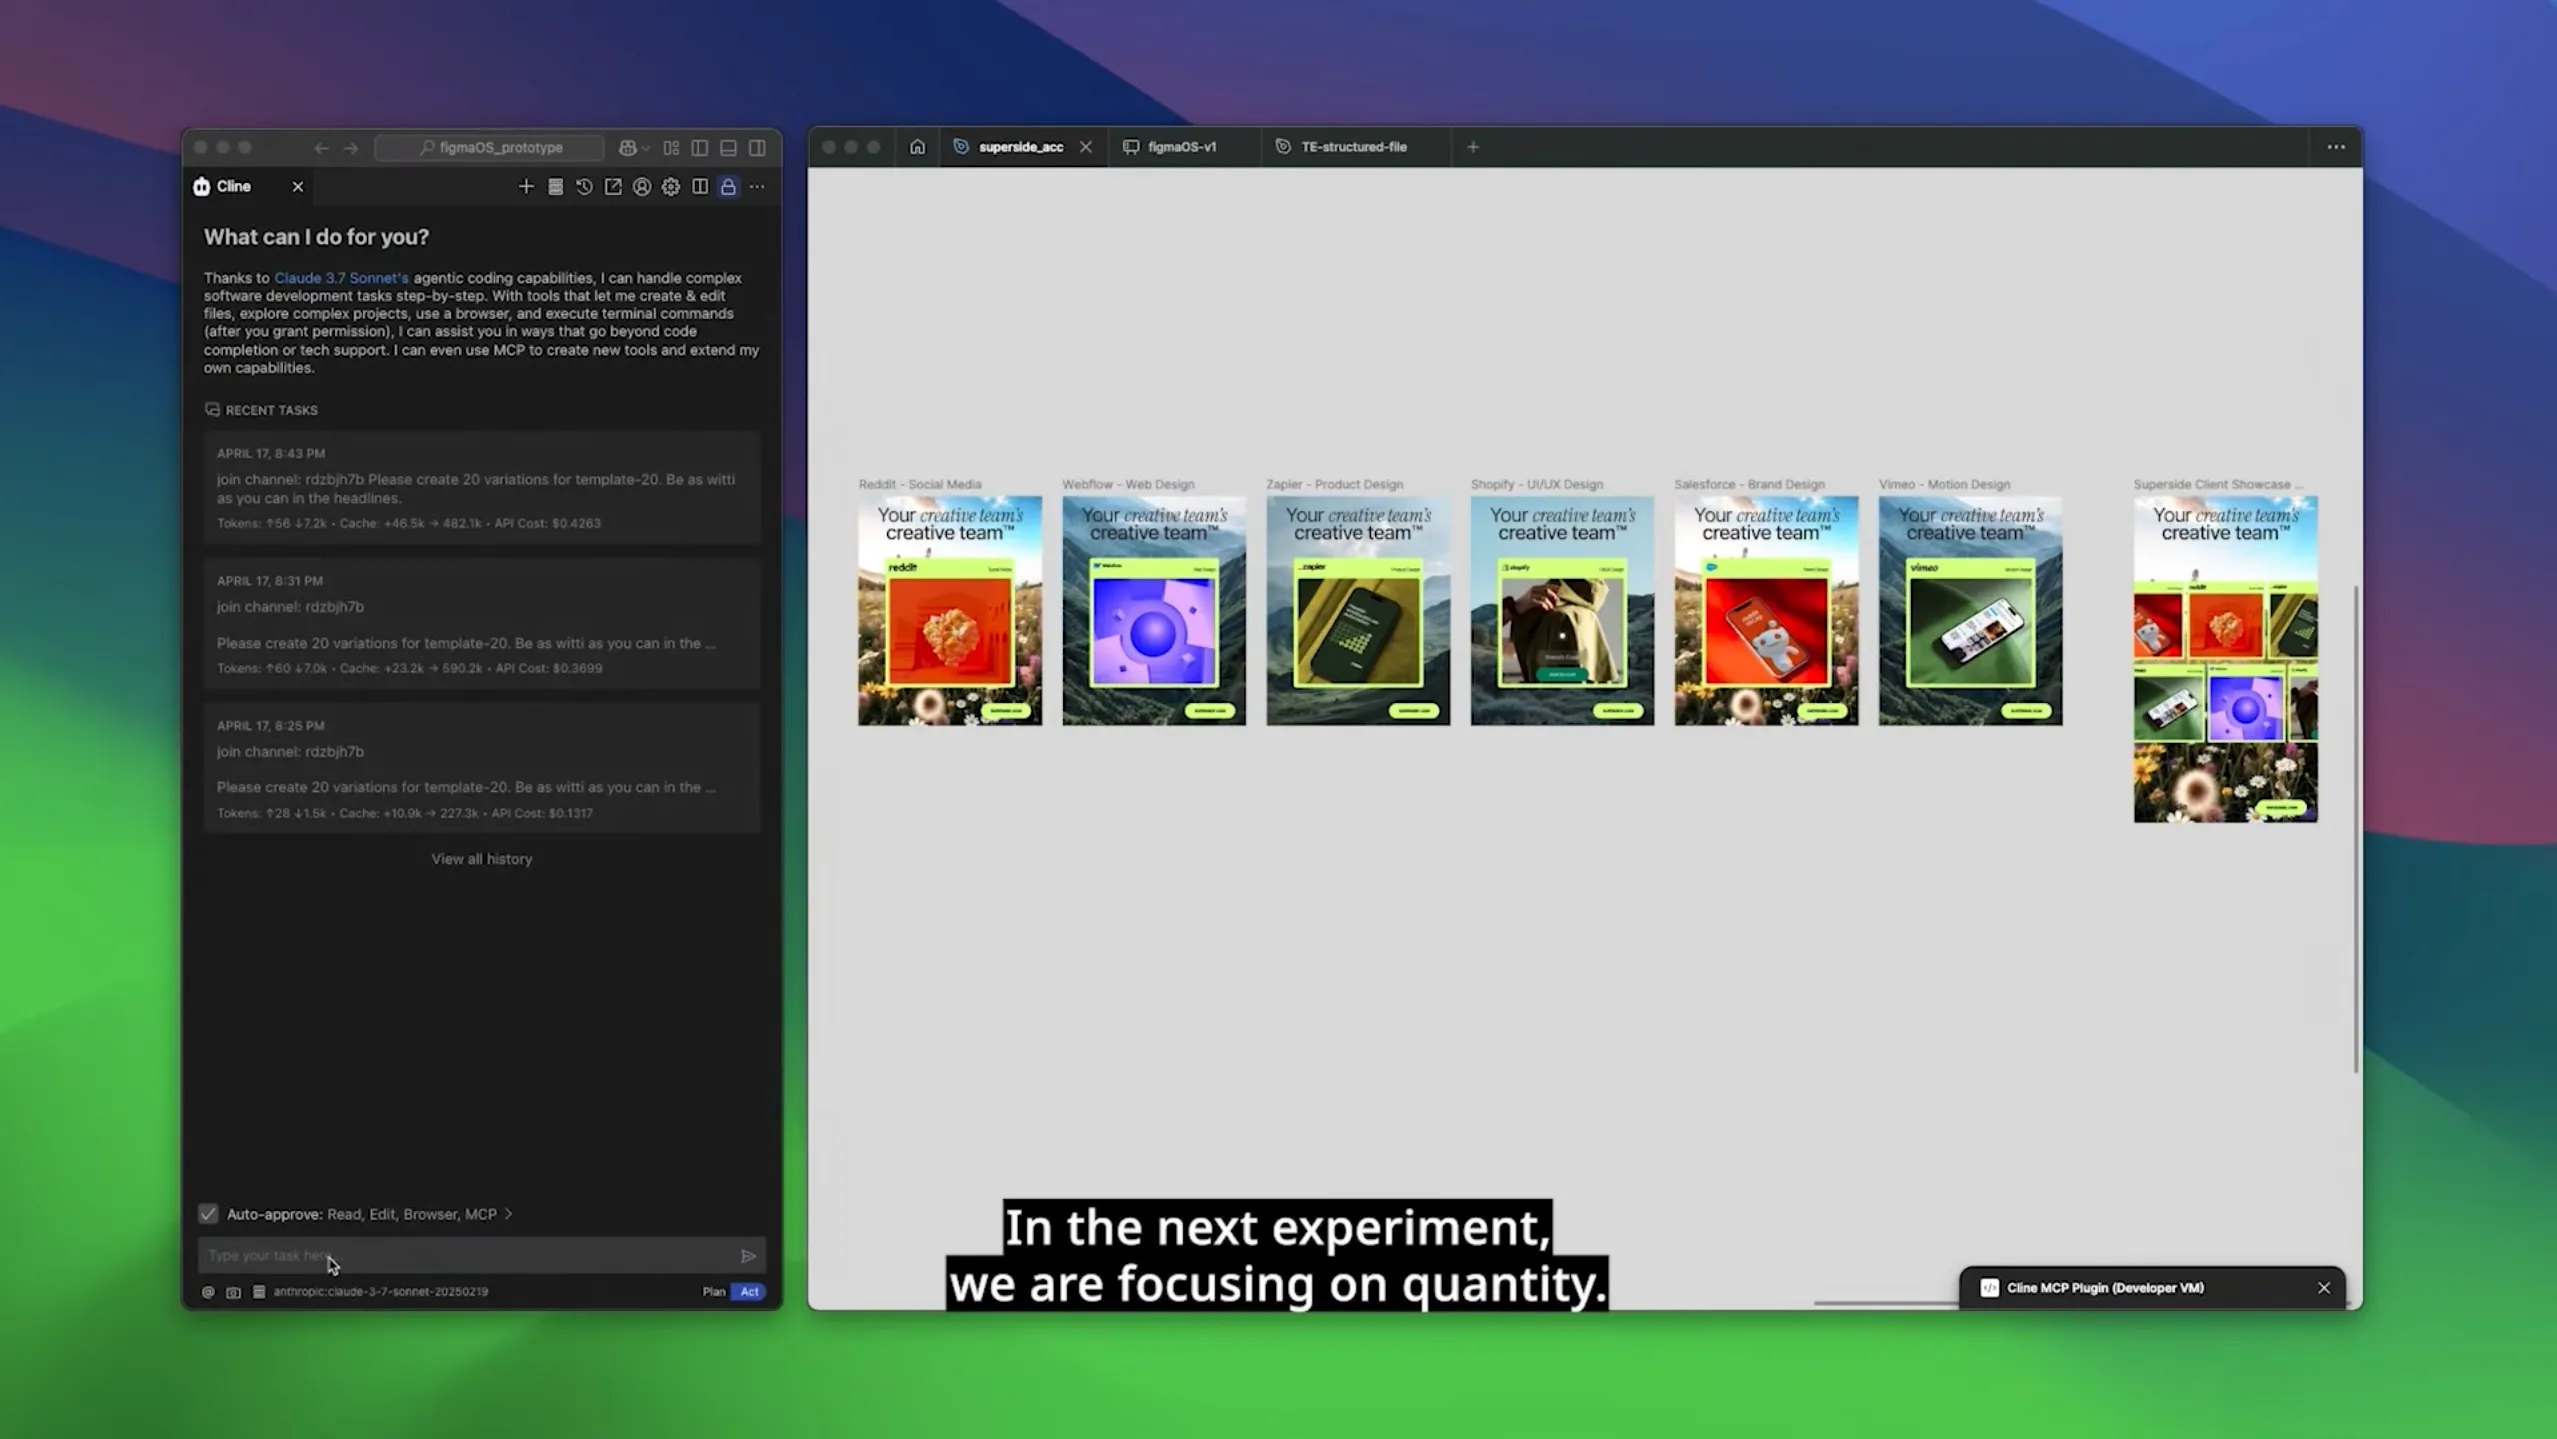The width and height of the screenshot is (2557, 1439).
Task: Toggle bottom panel layout icon
Action: coord(729,148)
